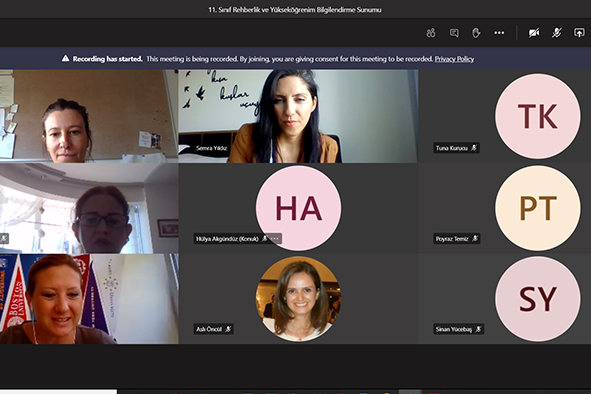Open the Privacy Policy link
This screenshot has height=394, width=591.
(x=454, y=59)
